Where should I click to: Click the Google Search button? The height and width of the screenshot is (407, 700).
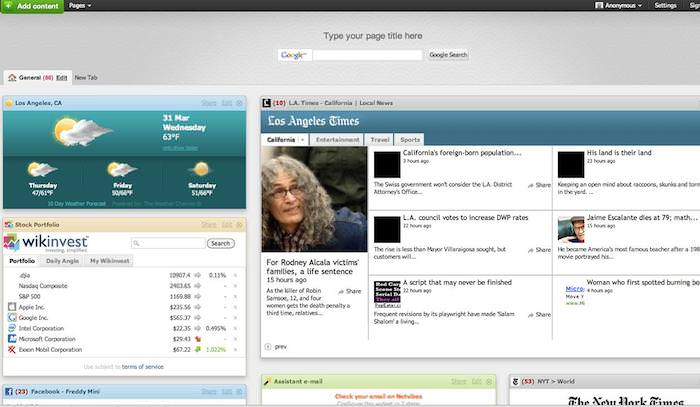[448, 55]
